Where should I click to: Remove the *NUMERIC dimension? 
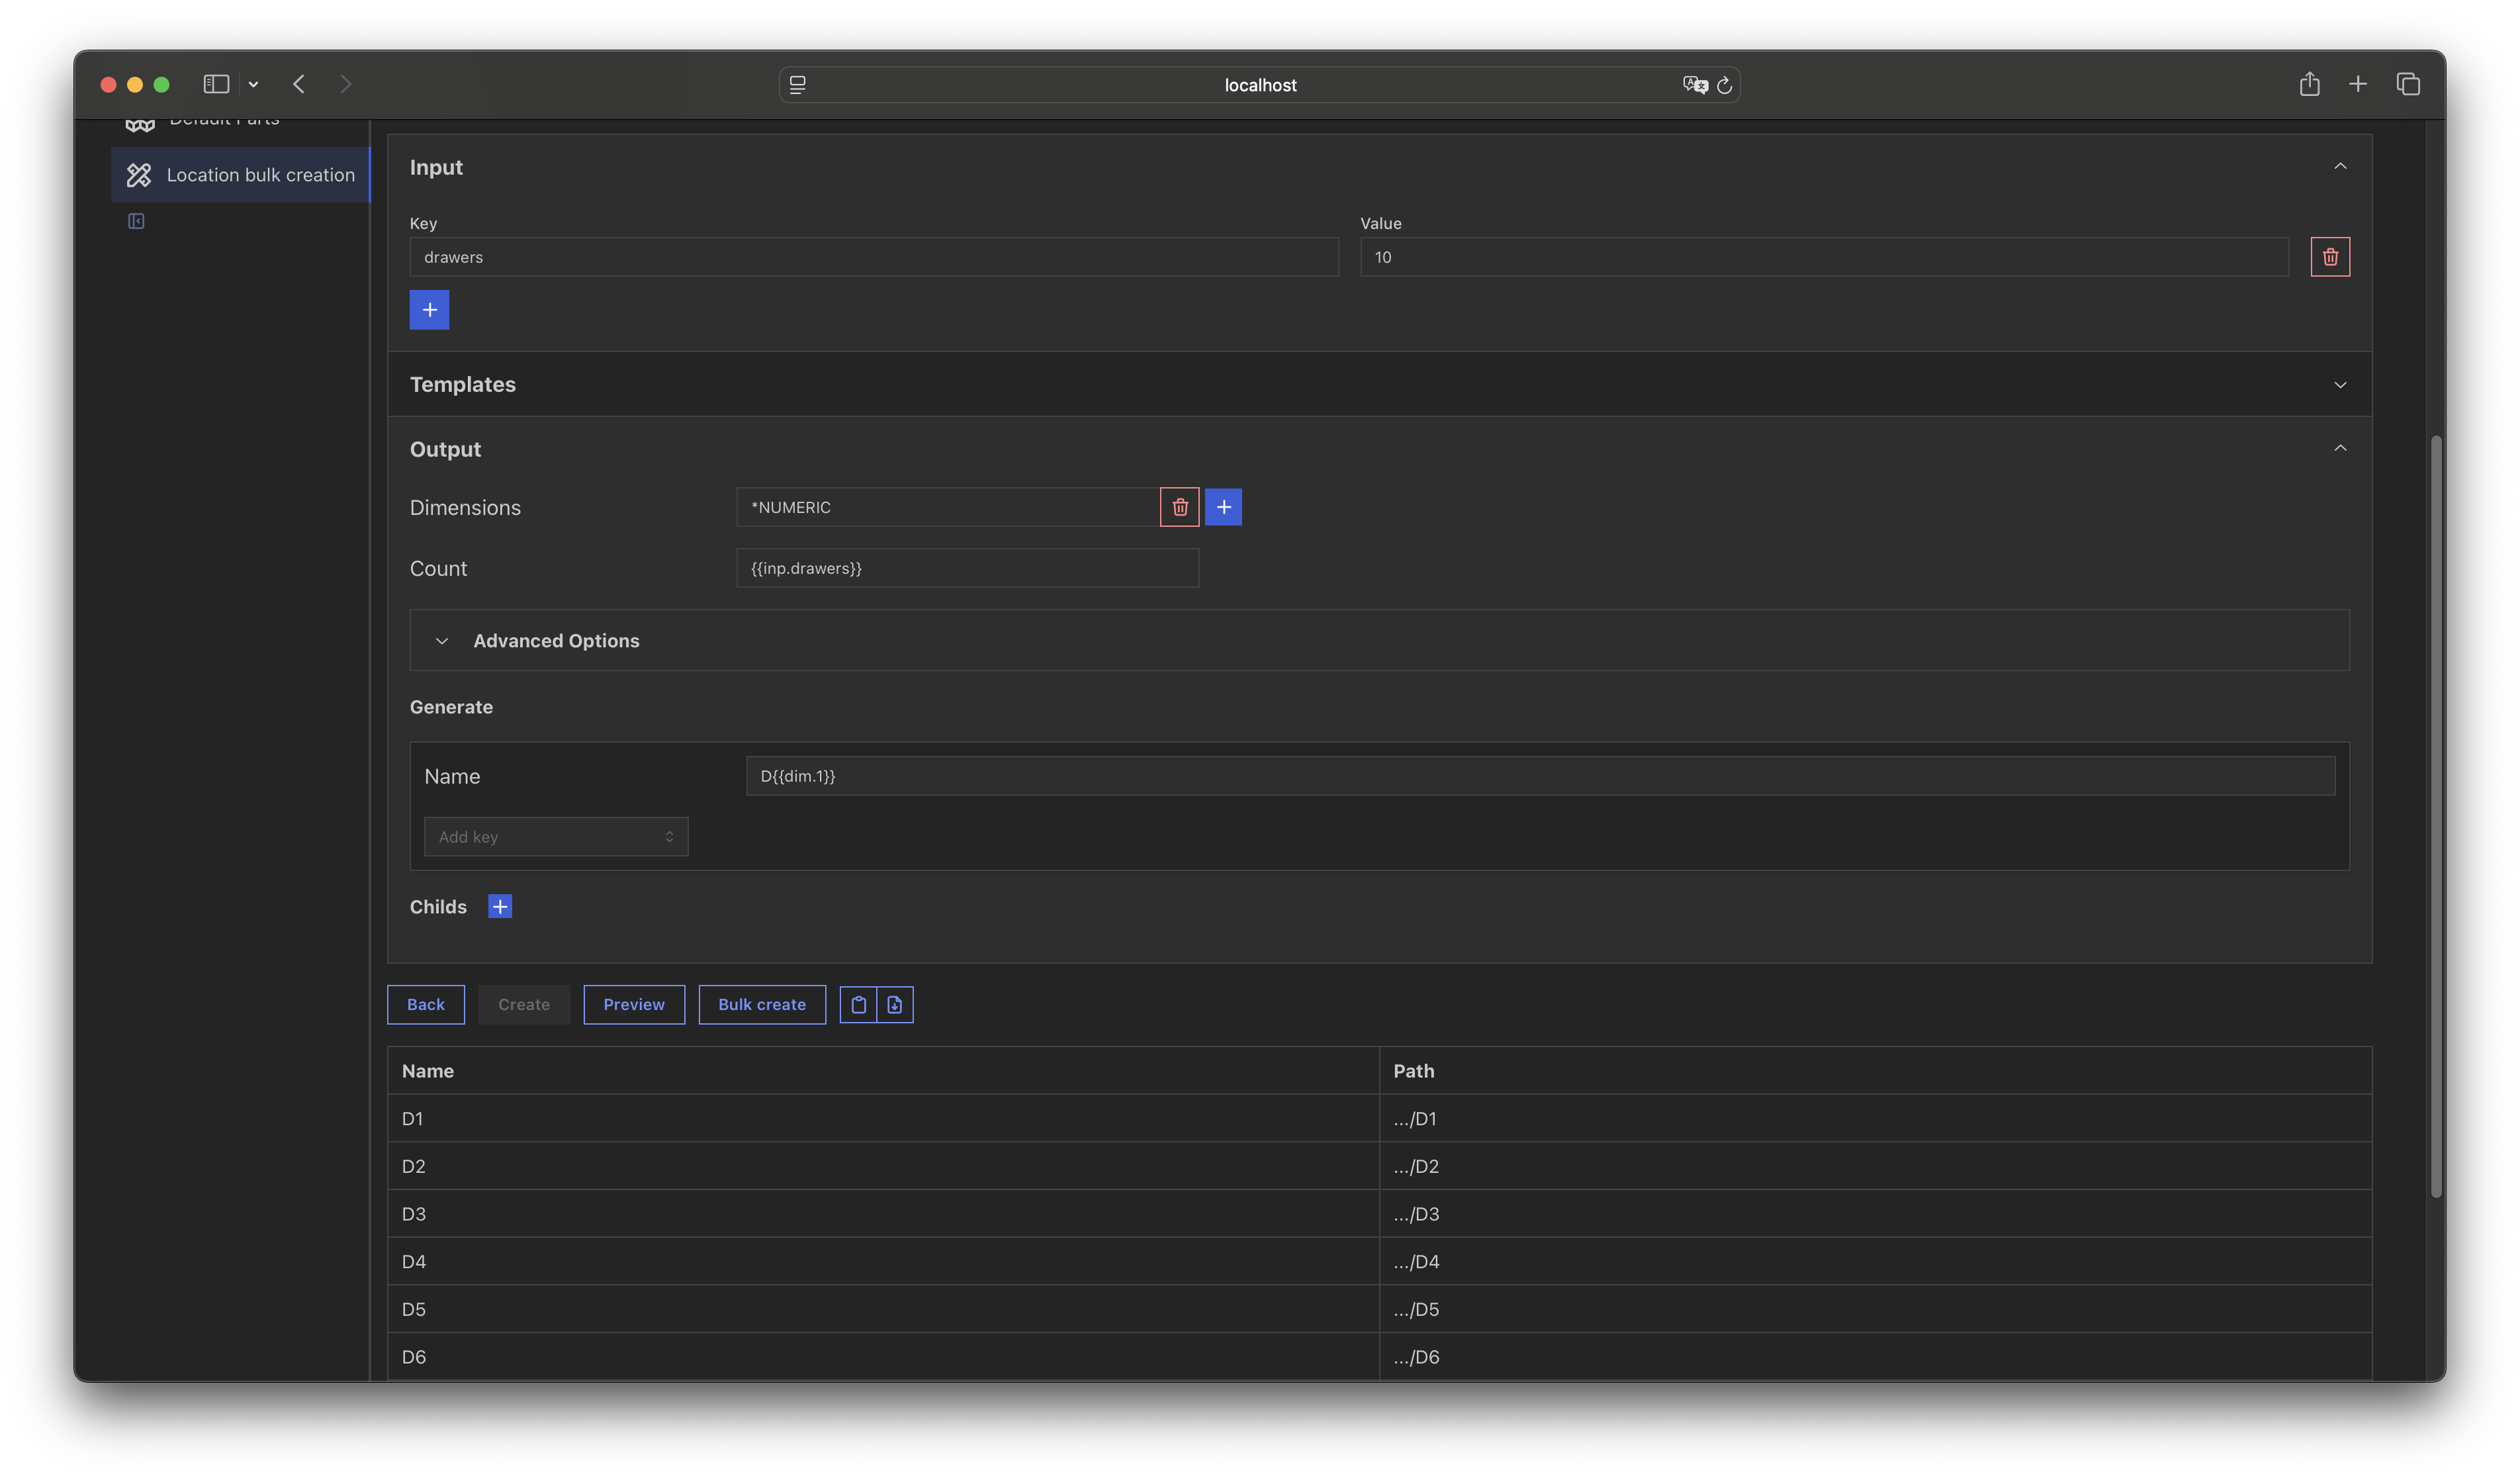(1179, 507)
